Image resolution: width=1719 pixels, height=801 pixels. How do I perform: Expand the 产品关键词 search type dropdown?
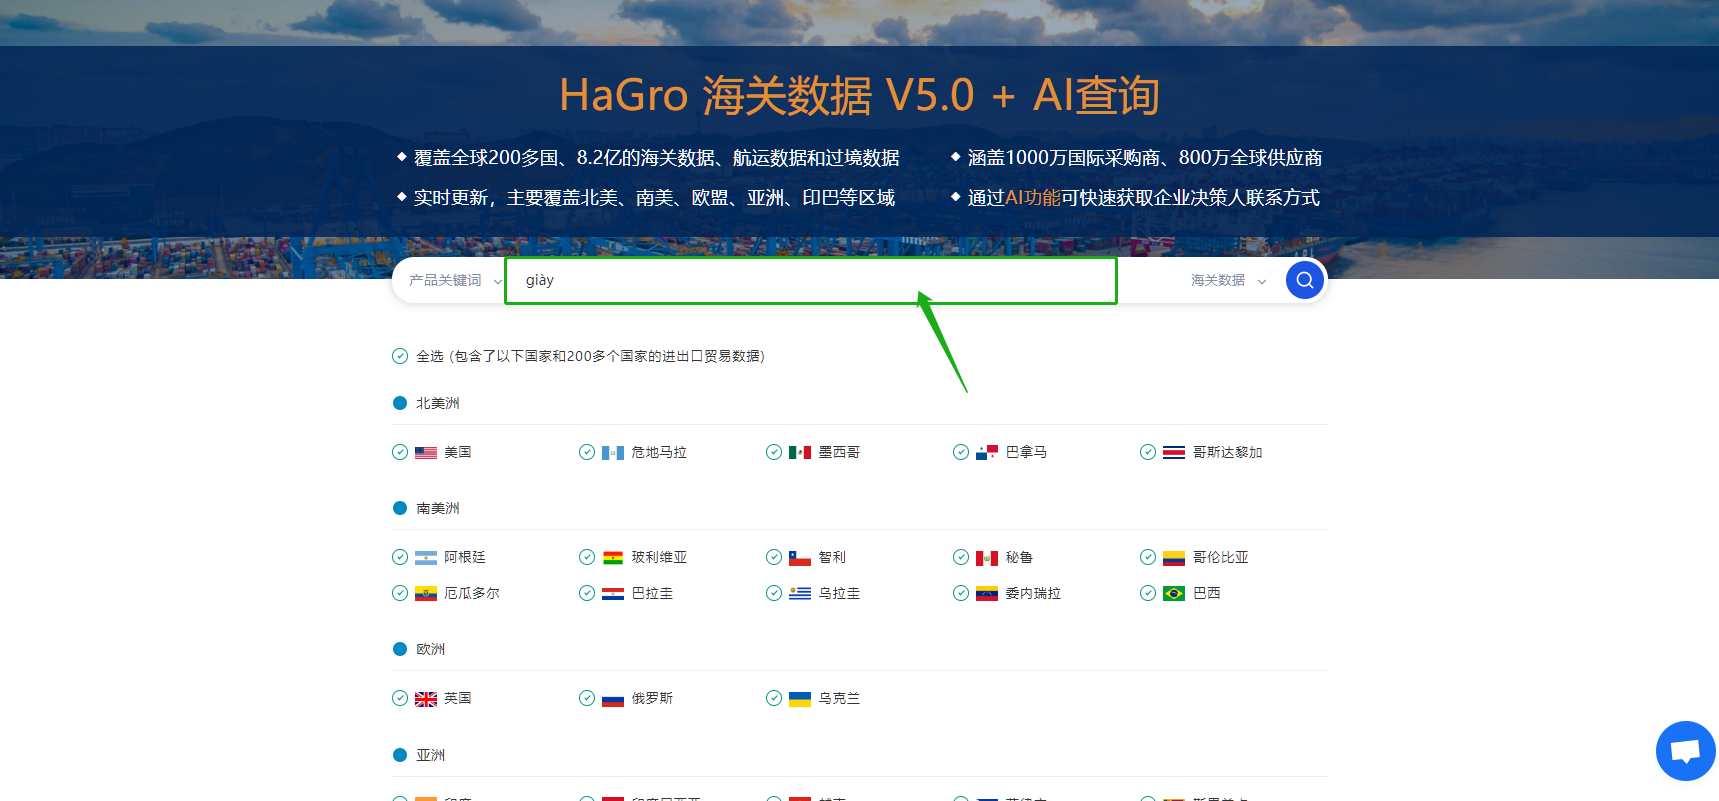[454, 281]
